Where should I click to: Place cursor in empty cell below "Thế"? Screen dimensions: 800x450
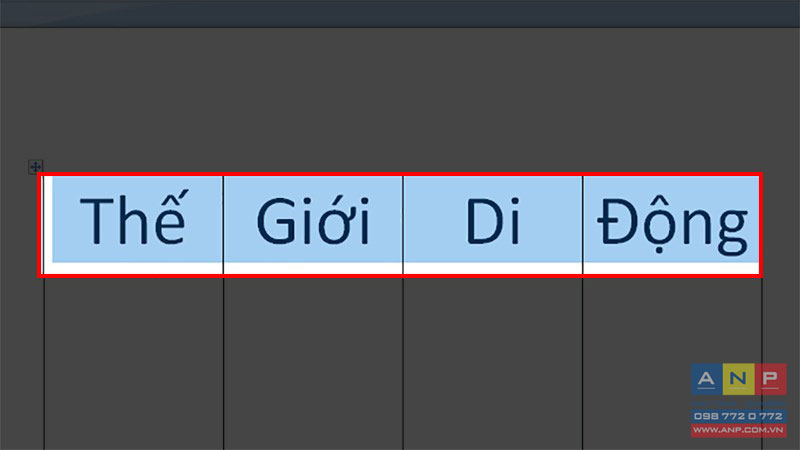pos(134,364)
